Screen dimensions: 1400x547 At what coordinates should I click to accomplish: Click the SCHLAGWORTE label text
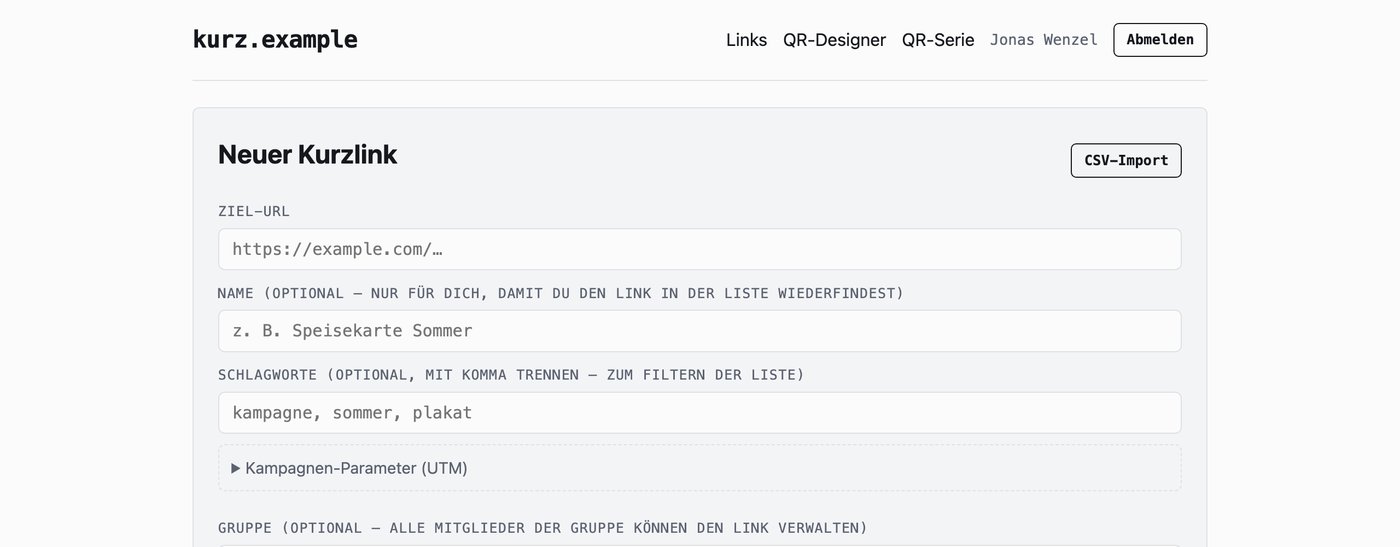click(x=511, y=375)
